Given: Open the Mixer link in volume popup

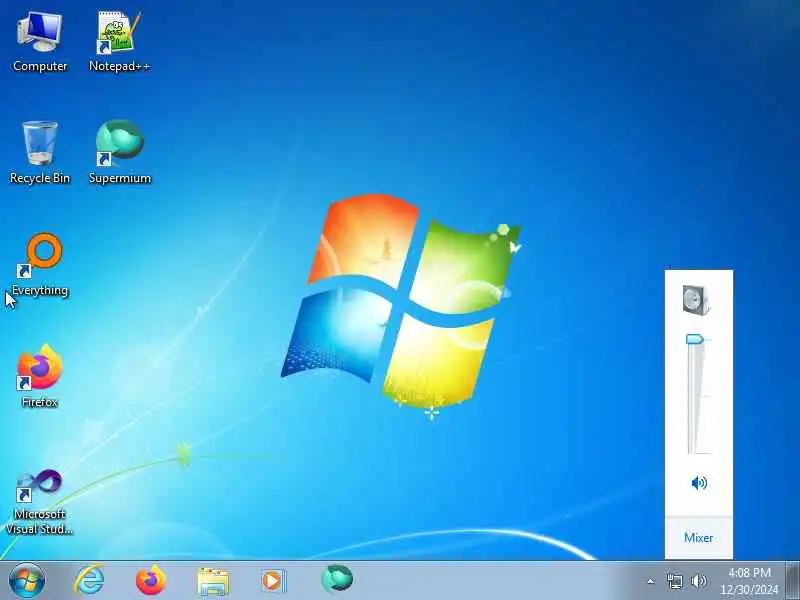Looking at the screenshot, I should 698,537.
